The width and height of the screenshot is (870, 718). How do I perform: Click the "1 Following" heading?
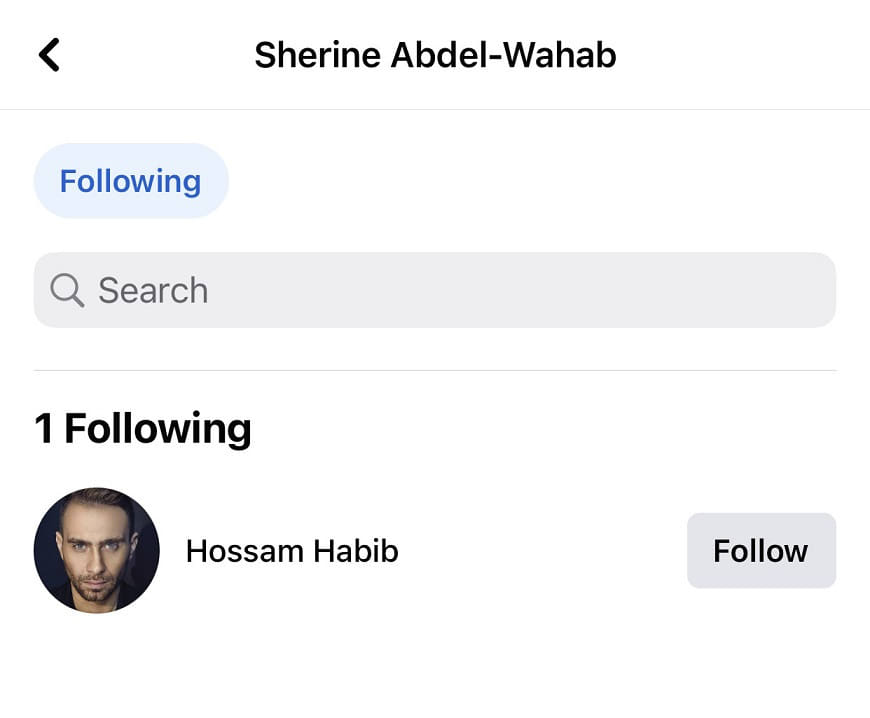pyautogui.click(x=143, y=429)
